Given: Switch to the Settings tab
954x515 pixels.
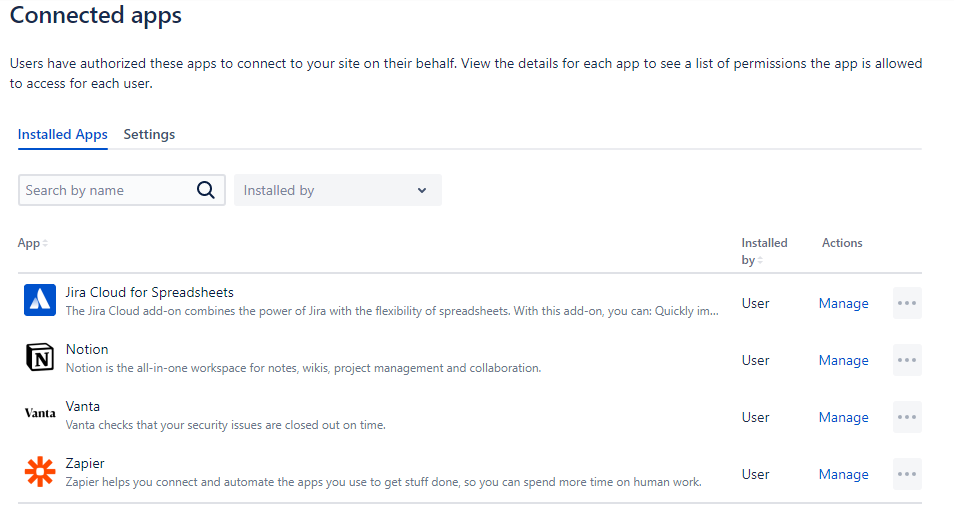Looking at the screenshot, I should (149, 135).
